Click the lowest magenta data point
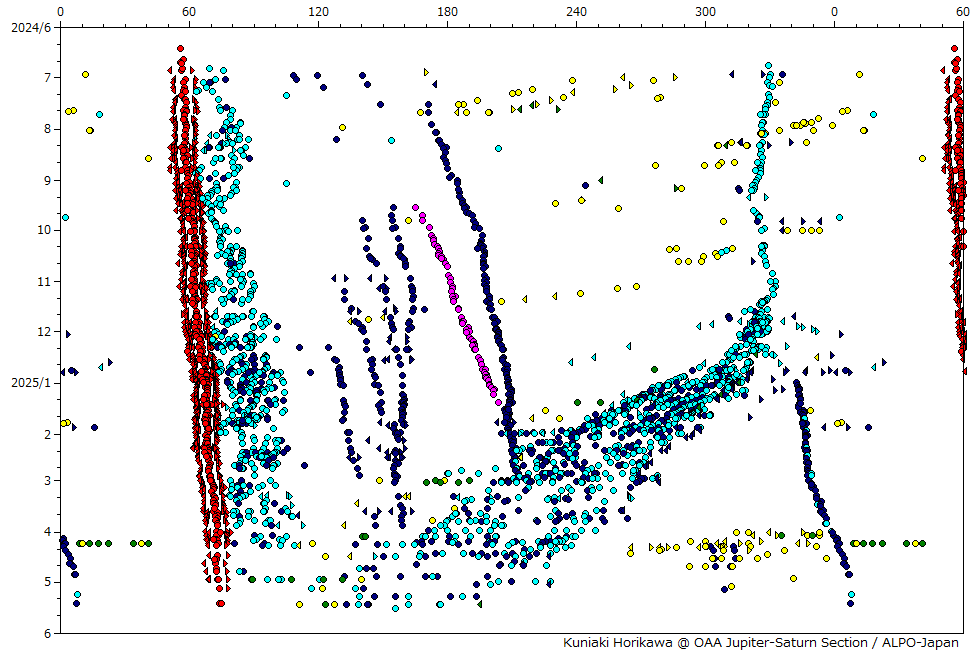 (x=496, y=401)
